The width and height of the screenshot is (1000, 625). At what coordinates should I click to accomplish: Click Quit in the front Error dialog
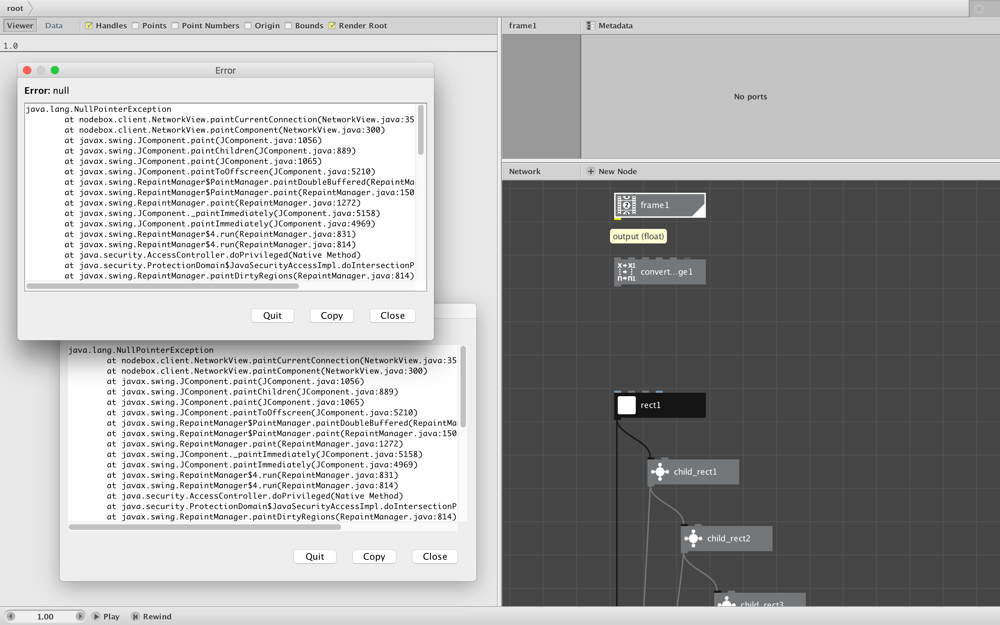272,316
